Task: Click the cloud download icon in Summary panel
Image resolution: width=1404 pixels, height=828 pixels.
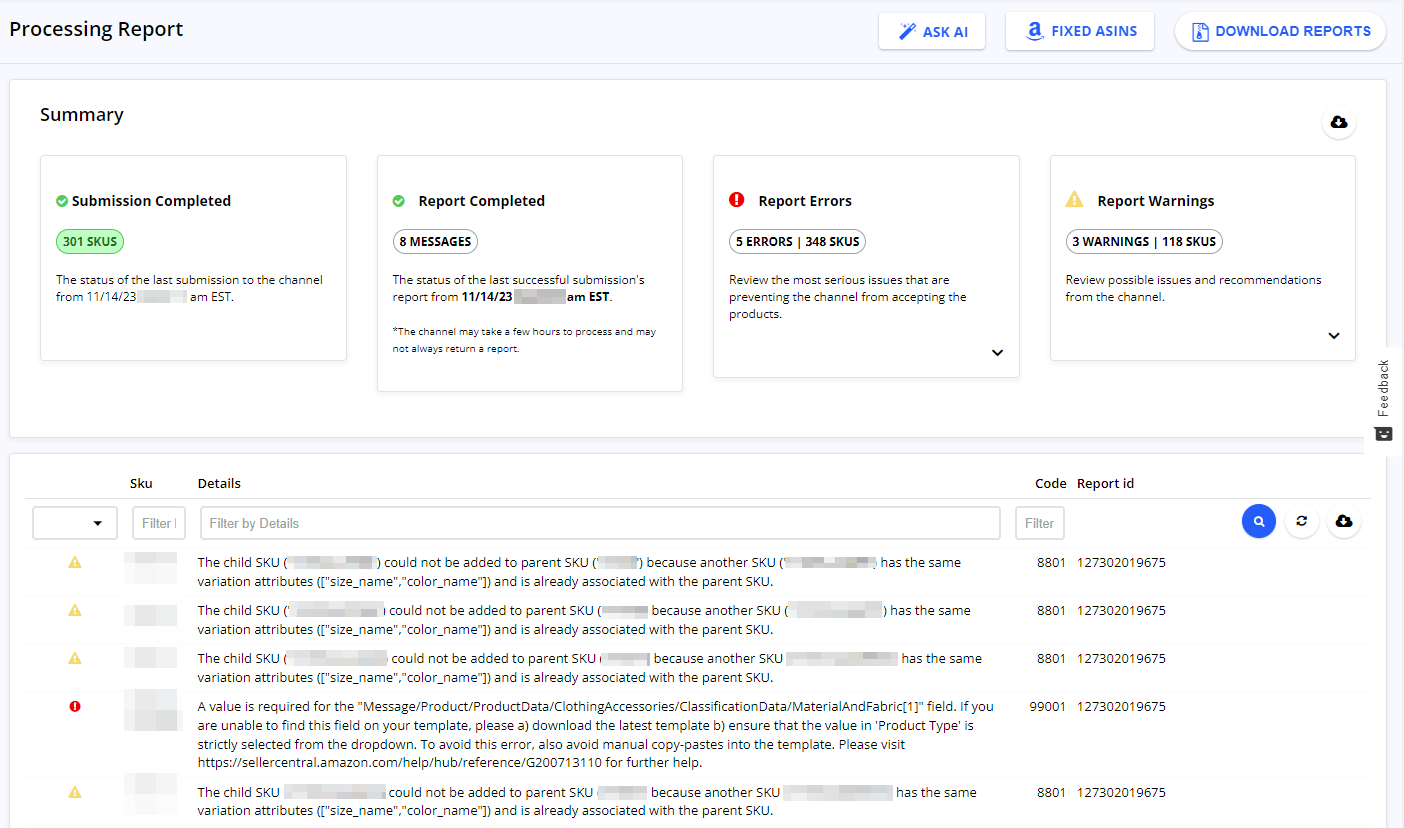Action: point(1339,122)
